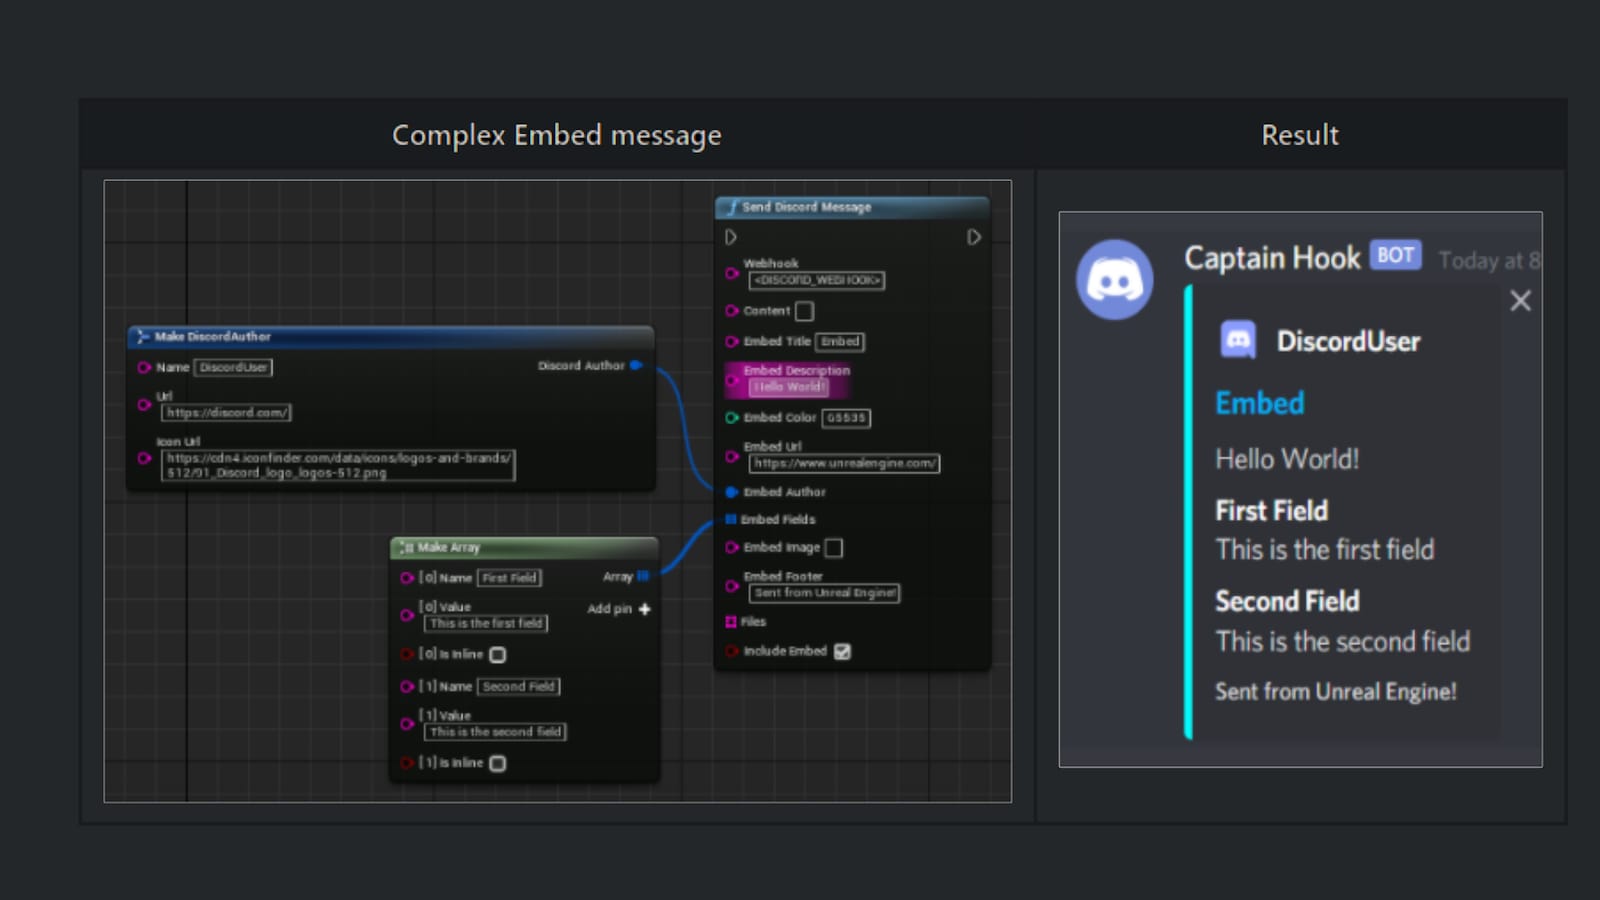
Task: Click the execution output pin on Send Discord Message
Action: pyautogui.click(x=974, y=237)
